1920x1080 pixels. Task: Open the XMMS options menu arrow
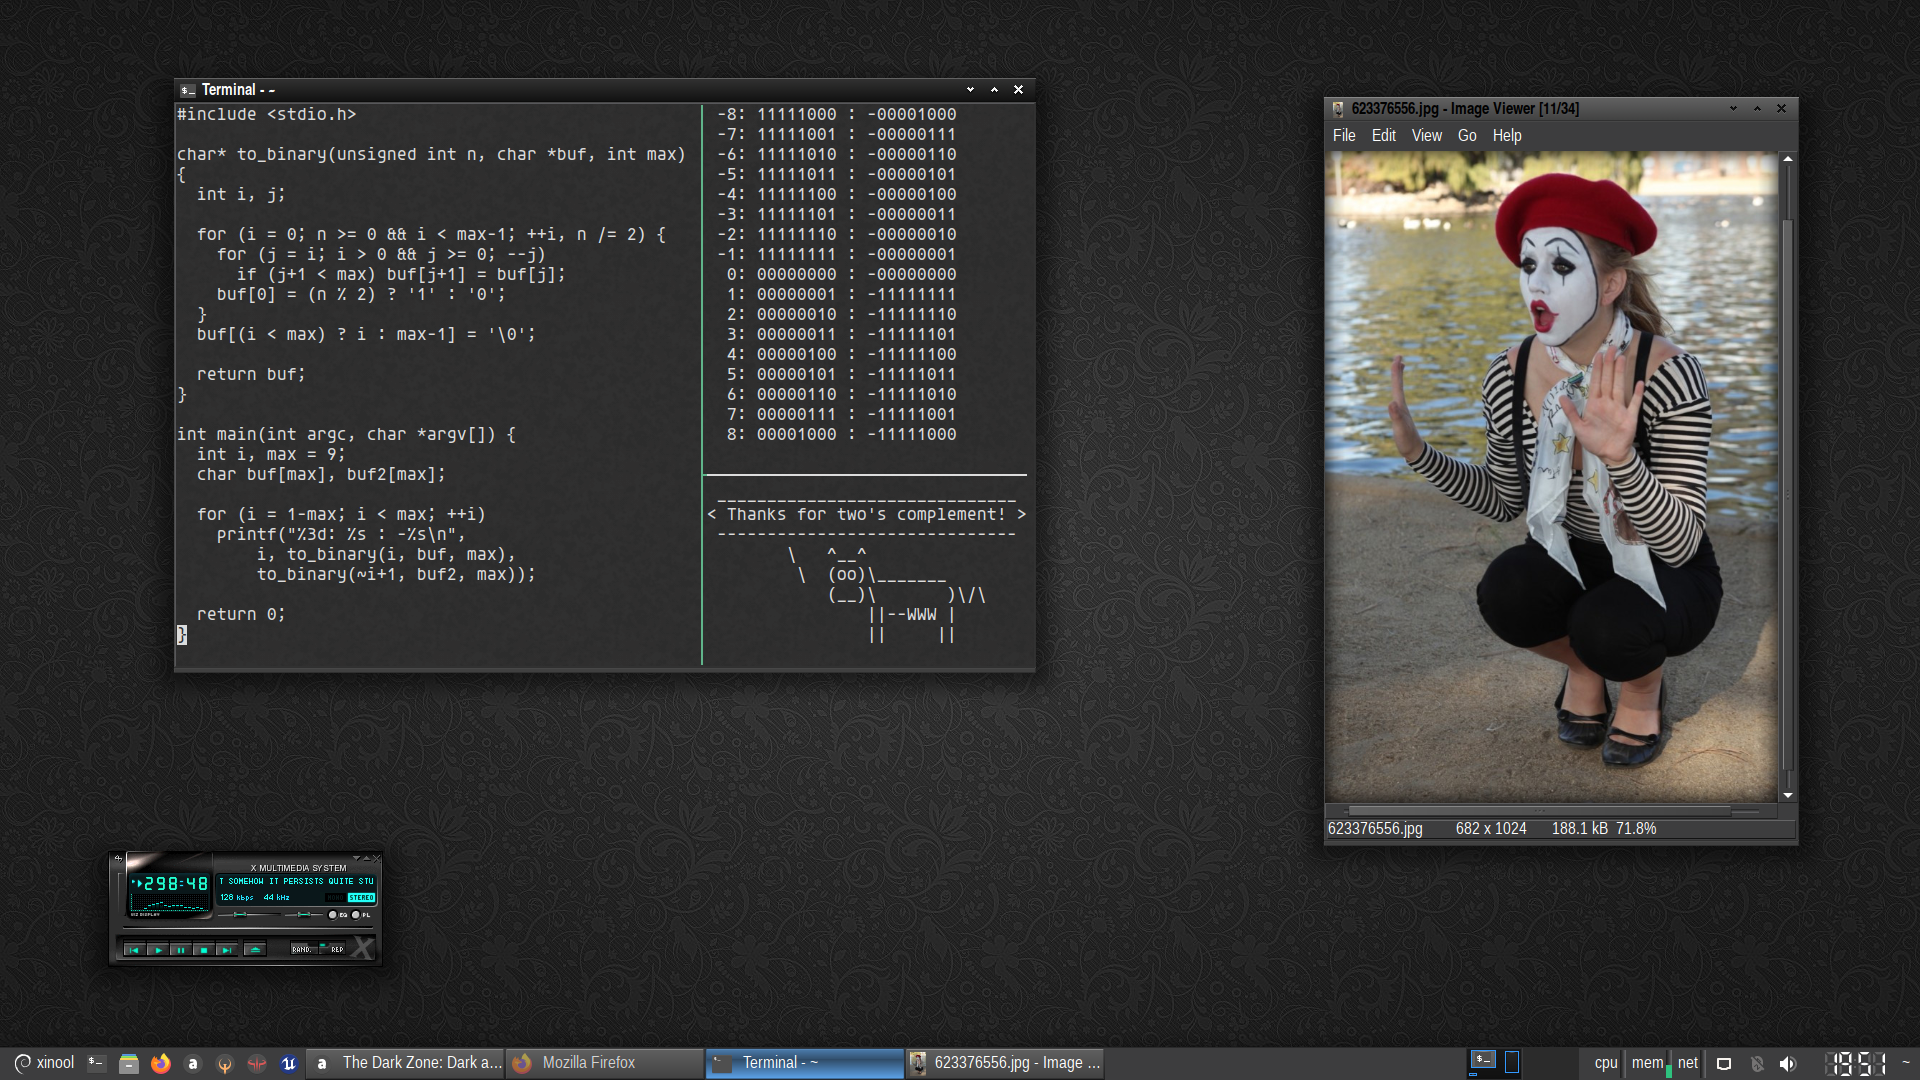point(356,858)
